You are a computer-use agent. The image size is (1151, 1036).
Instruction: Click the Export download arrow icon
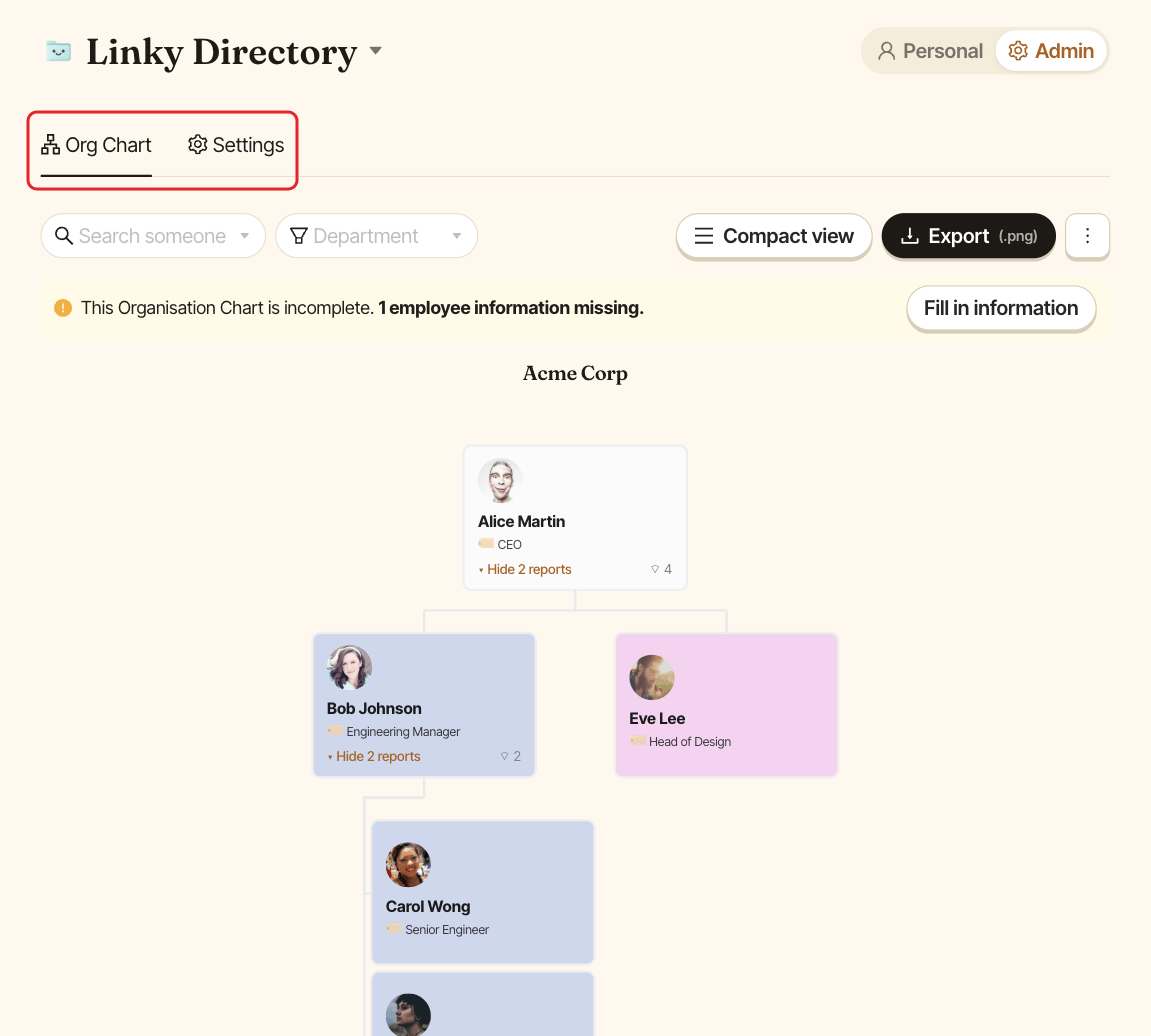point(909,236)
